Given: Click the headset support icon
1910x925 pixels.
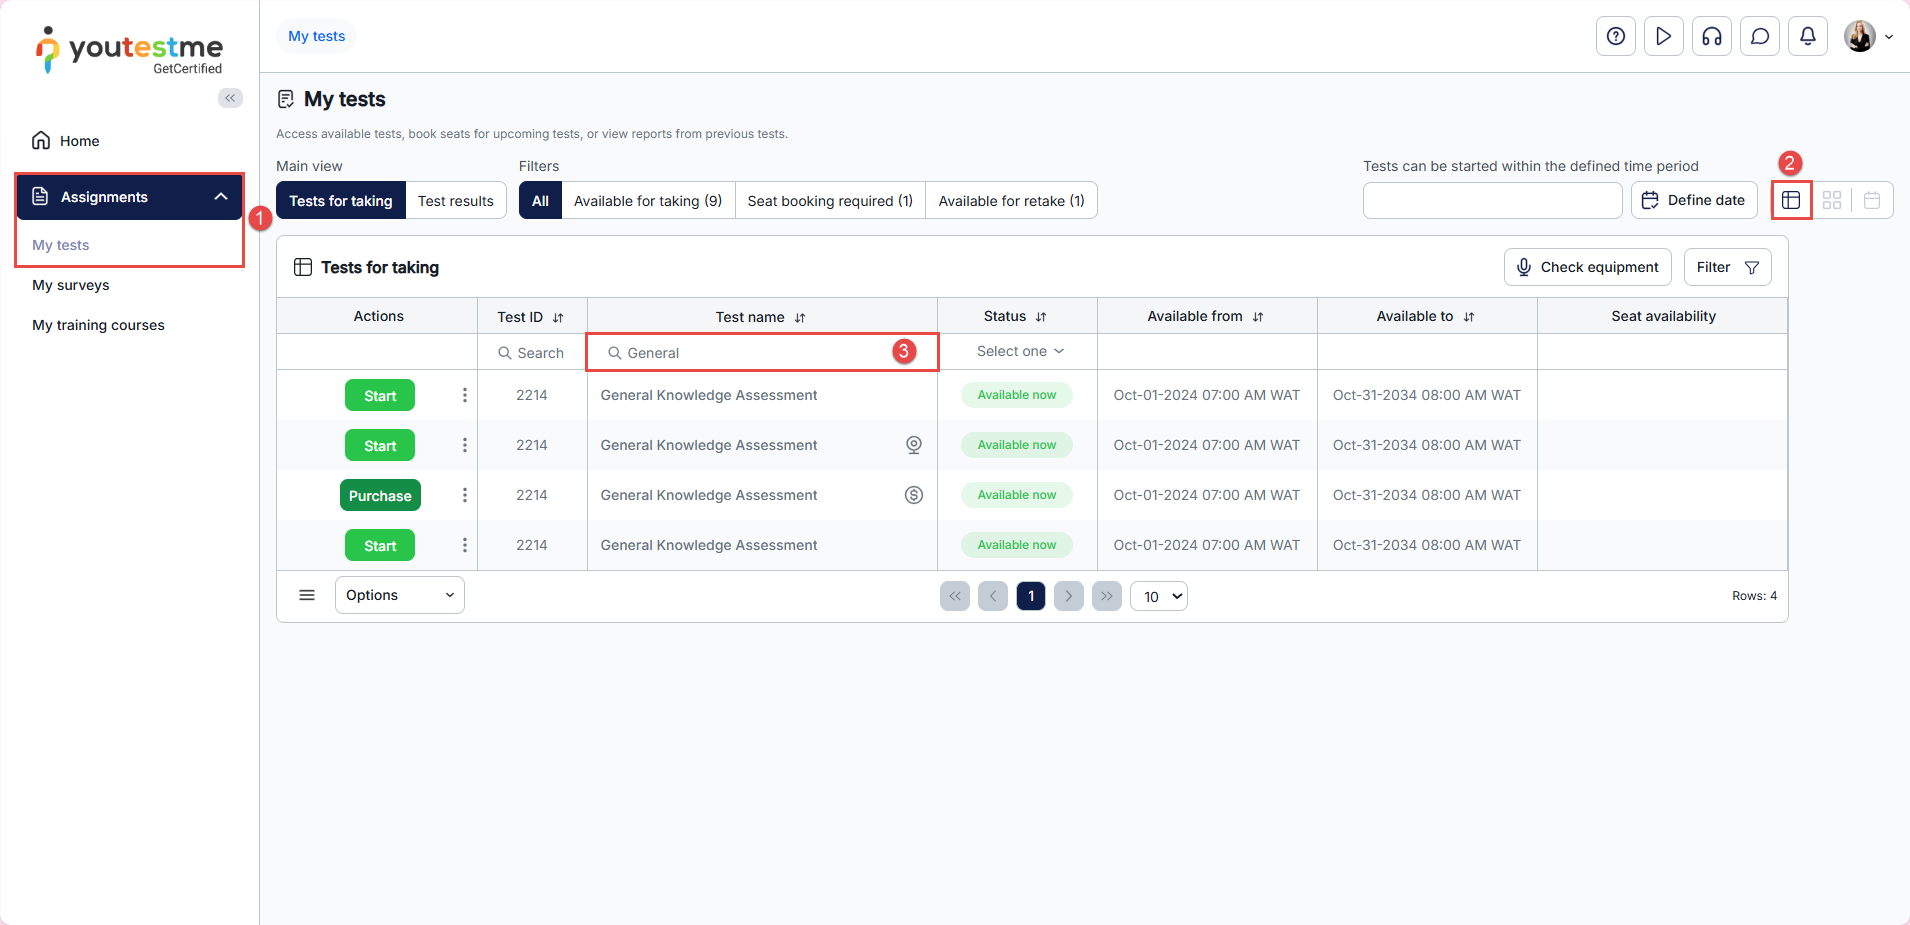Looking at the screenshot, I should [1711, 37].
